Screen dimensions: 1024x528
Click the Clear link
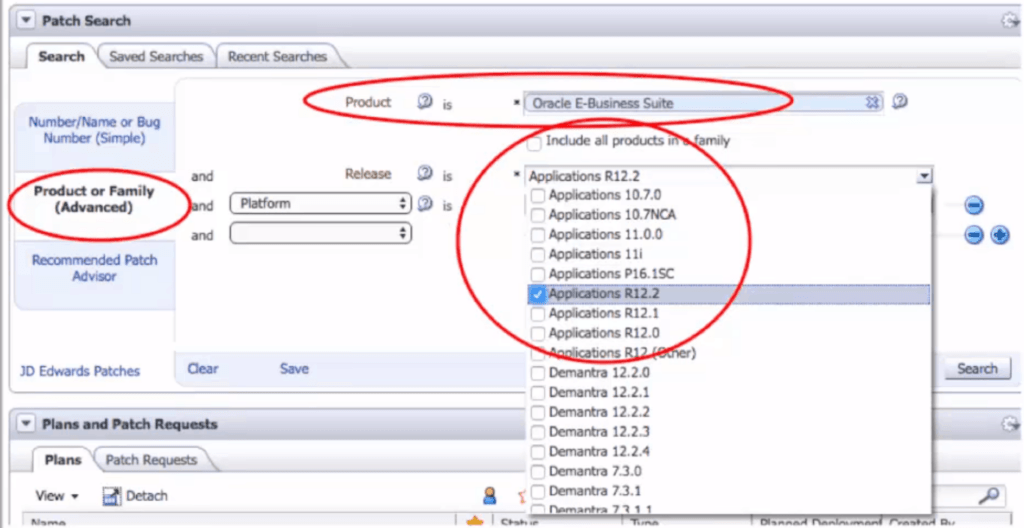203,369
